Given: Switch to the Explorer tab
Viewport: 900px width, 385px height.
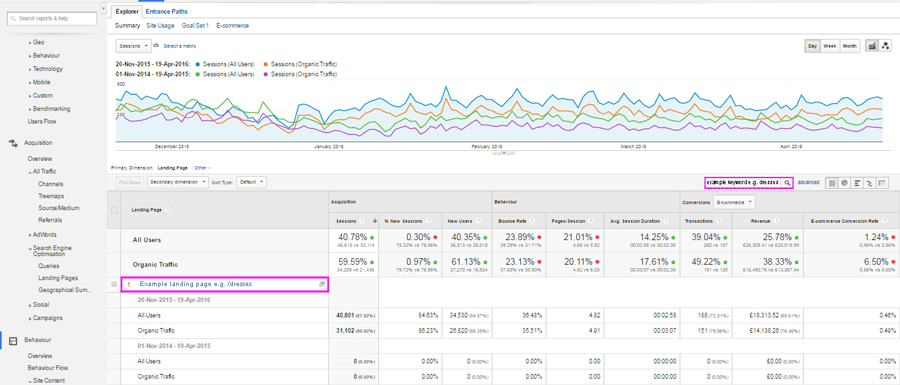Looking at the screenshot, I should click(x=126, y=11).
